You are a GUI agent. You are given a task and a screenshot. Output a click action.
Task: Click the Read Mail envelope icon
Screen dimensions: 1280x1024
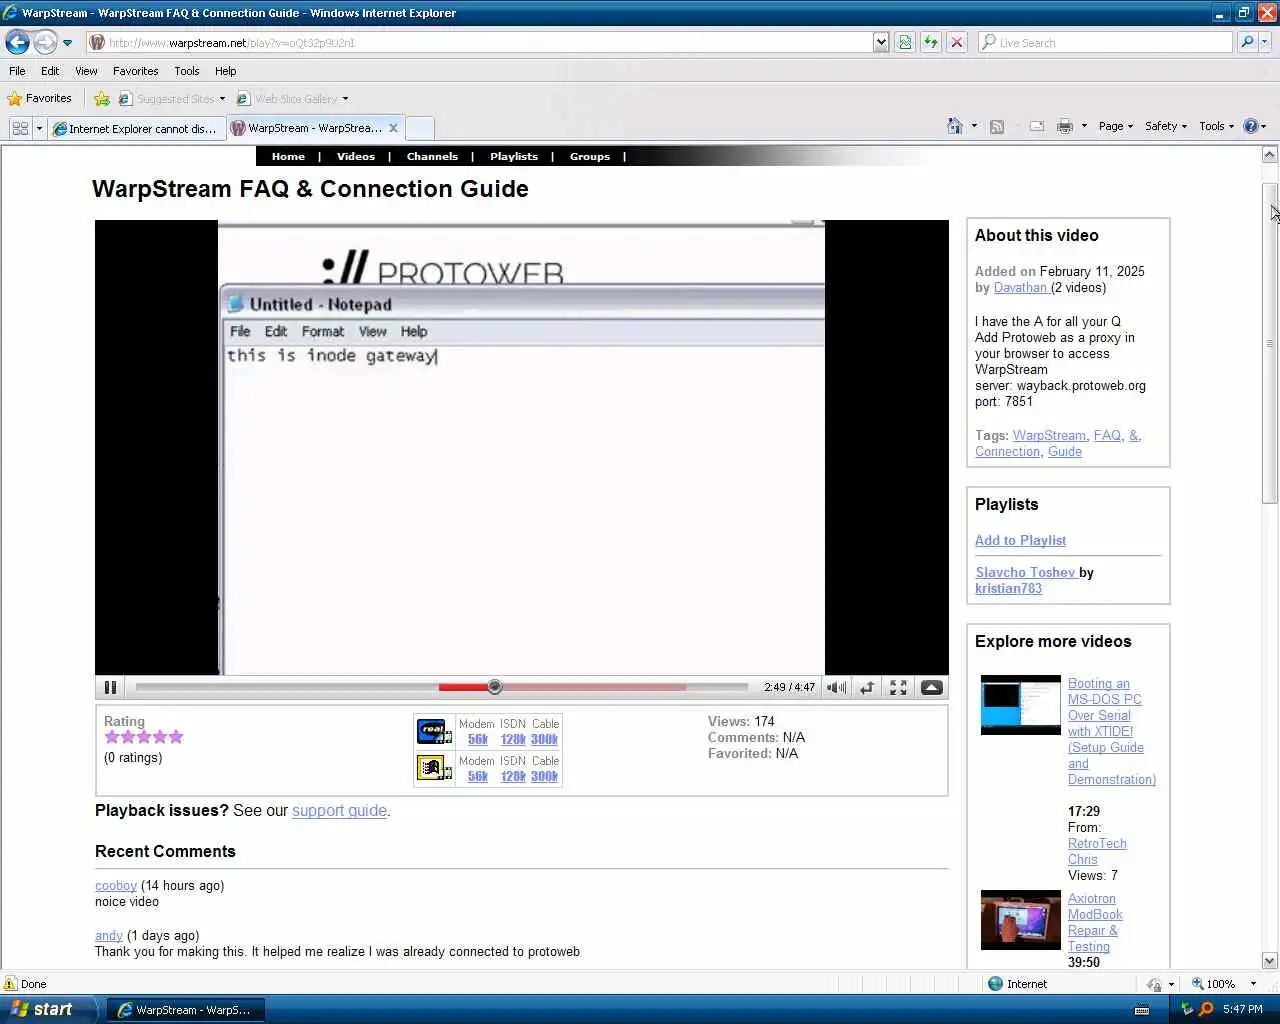pyautogui.click(x=1037, y=126)
